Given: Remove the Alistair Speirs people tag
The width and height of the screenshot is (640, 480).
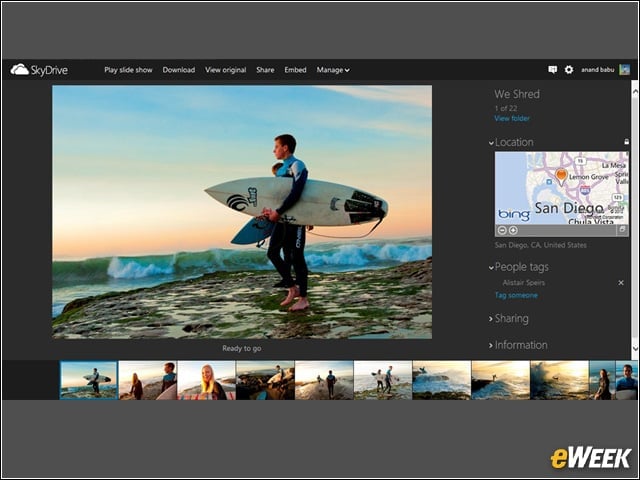Looking at the screenshot, I should click(621, 282).
